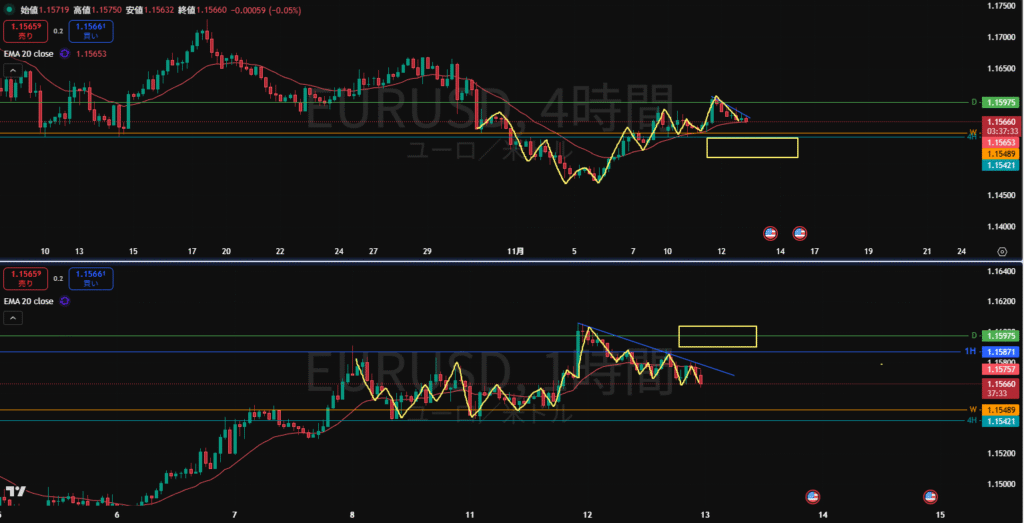Image resolution: width=1024 pixels, height=523 pixels.
Task: Click the Sell button in the upper chart
Action: [25, 31]
